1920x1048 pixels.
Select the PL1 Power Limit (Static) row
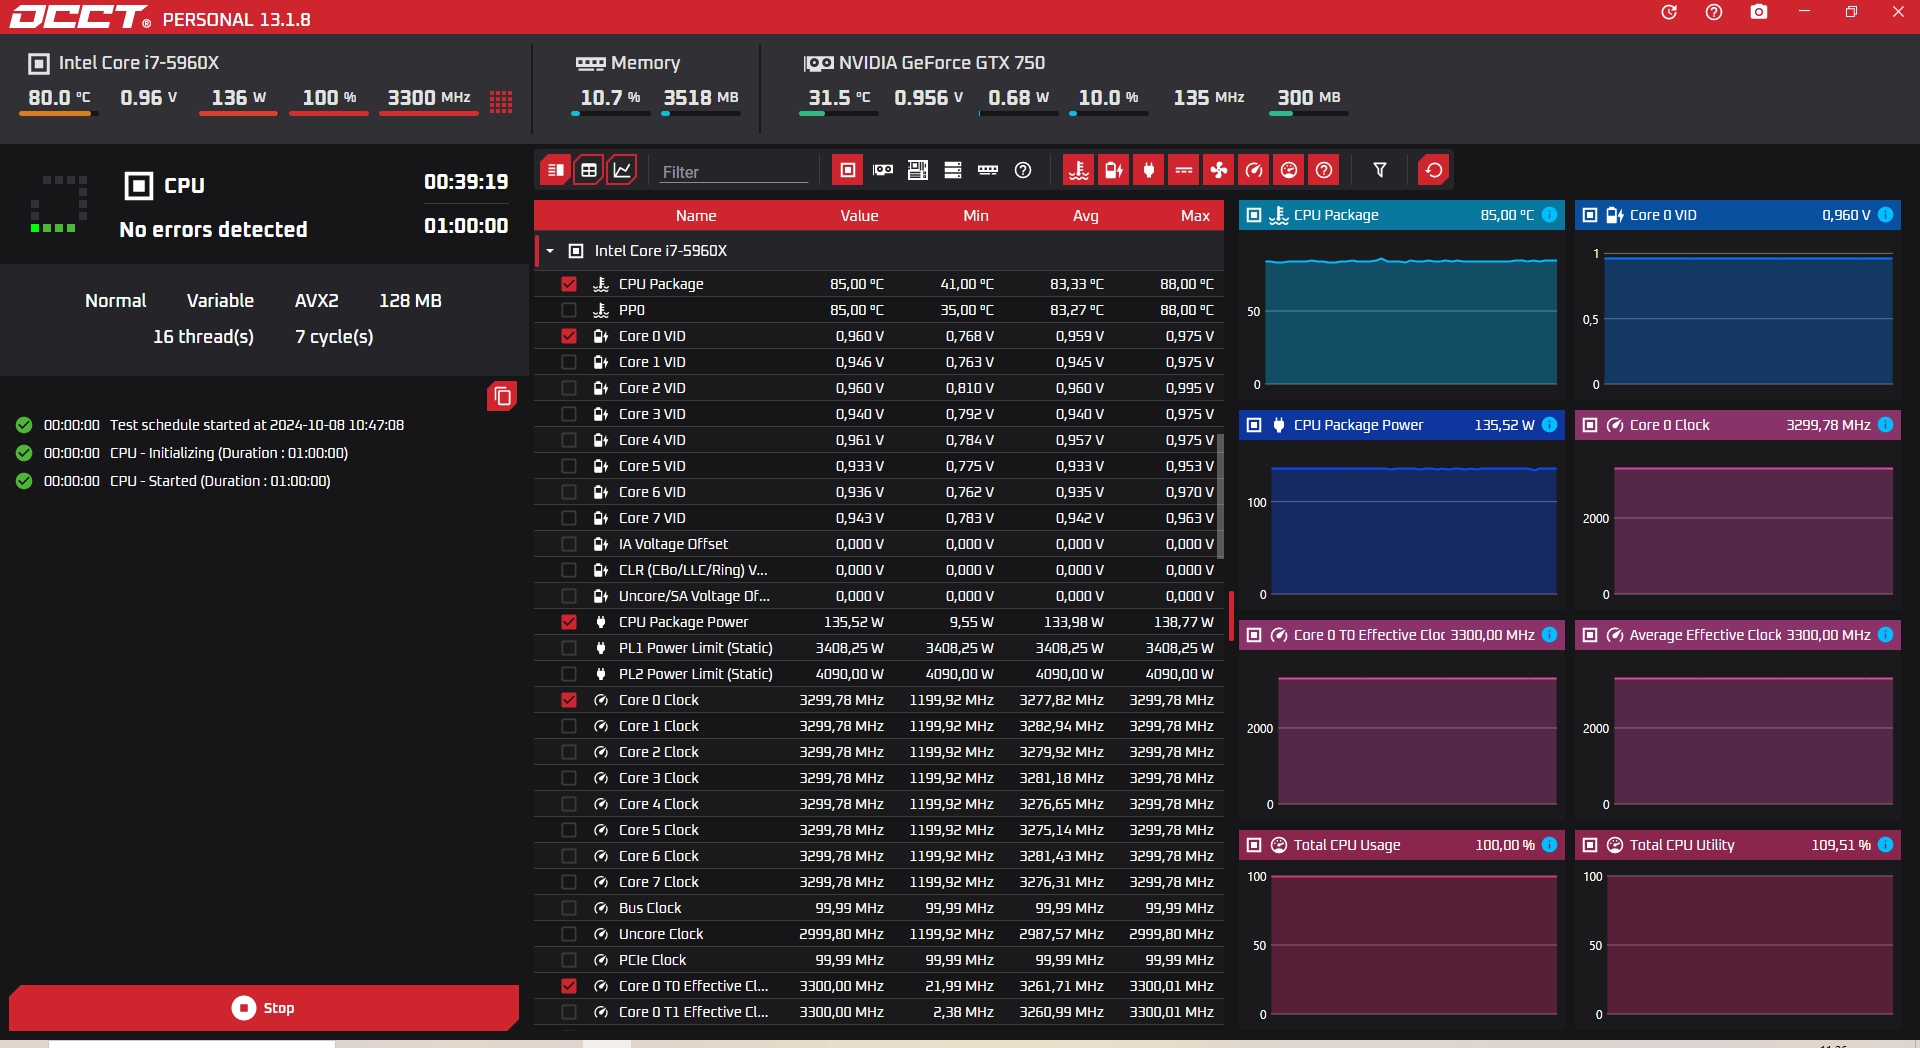point(879,648)
